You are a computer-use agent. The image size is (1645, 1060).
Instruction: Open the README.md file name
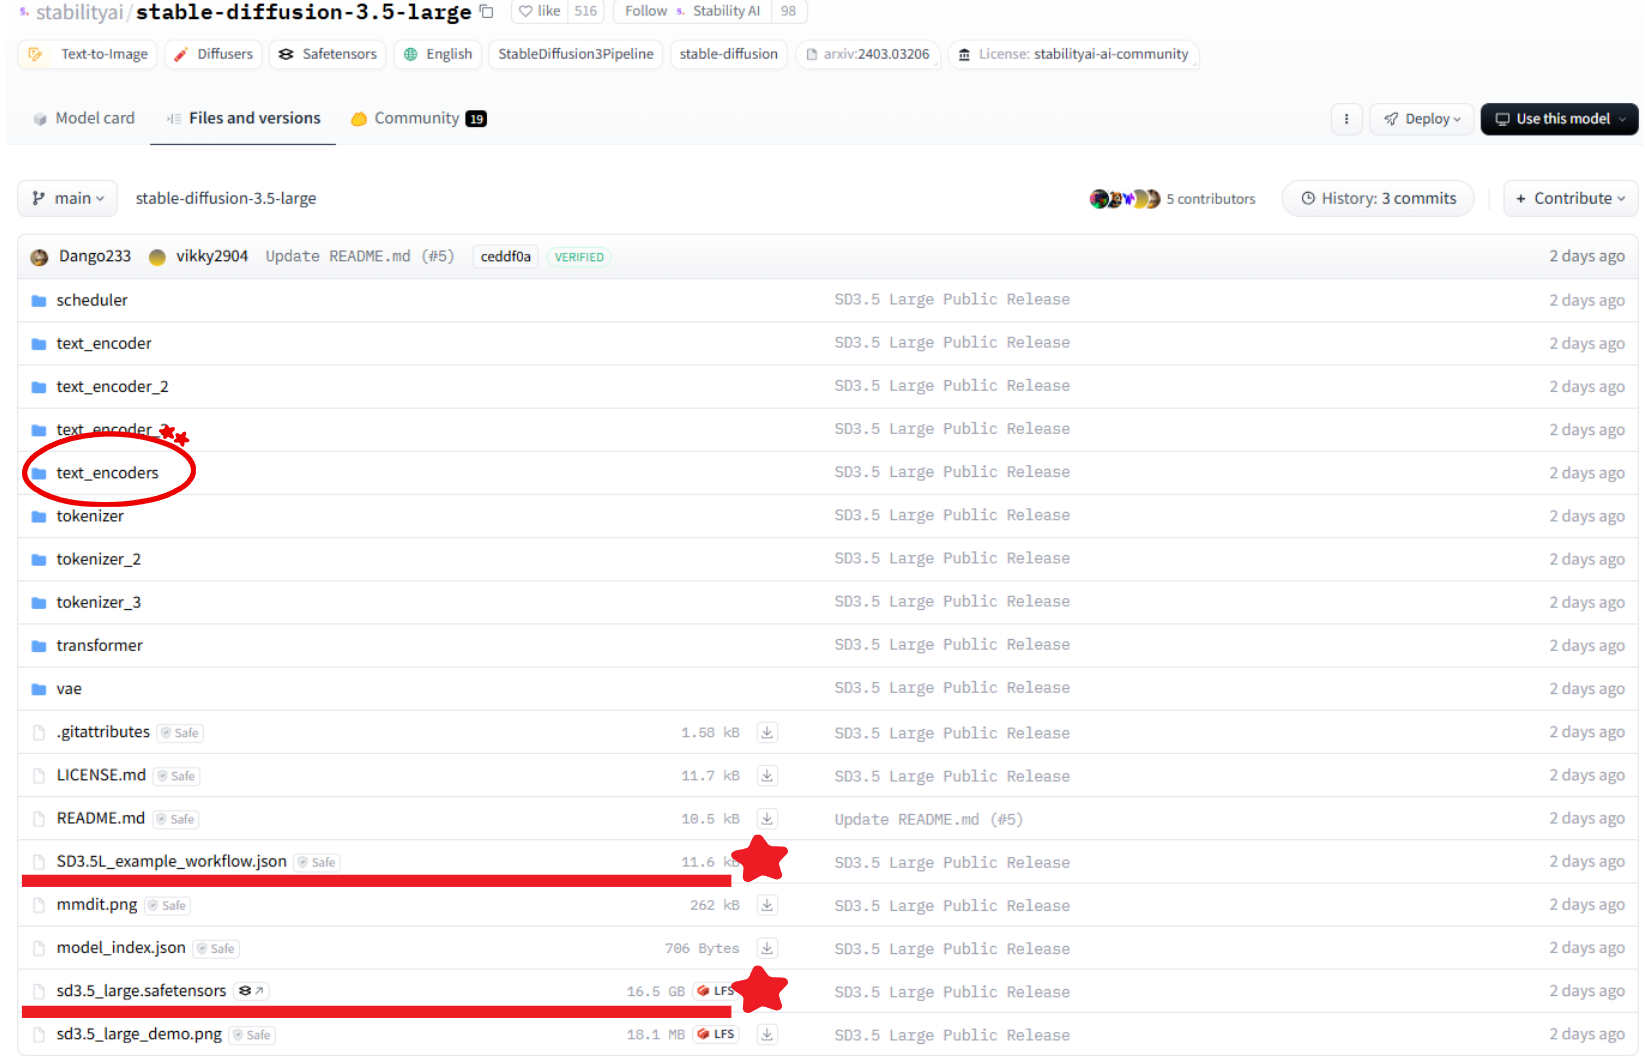[x=101, y=818]
